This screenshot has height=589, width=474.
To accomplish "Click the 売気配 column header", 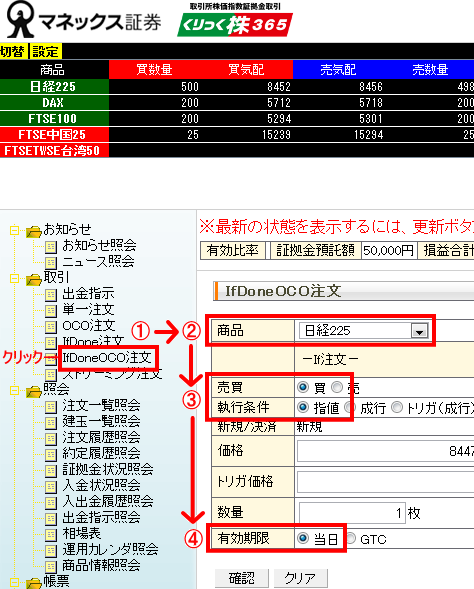I will 338,69.
